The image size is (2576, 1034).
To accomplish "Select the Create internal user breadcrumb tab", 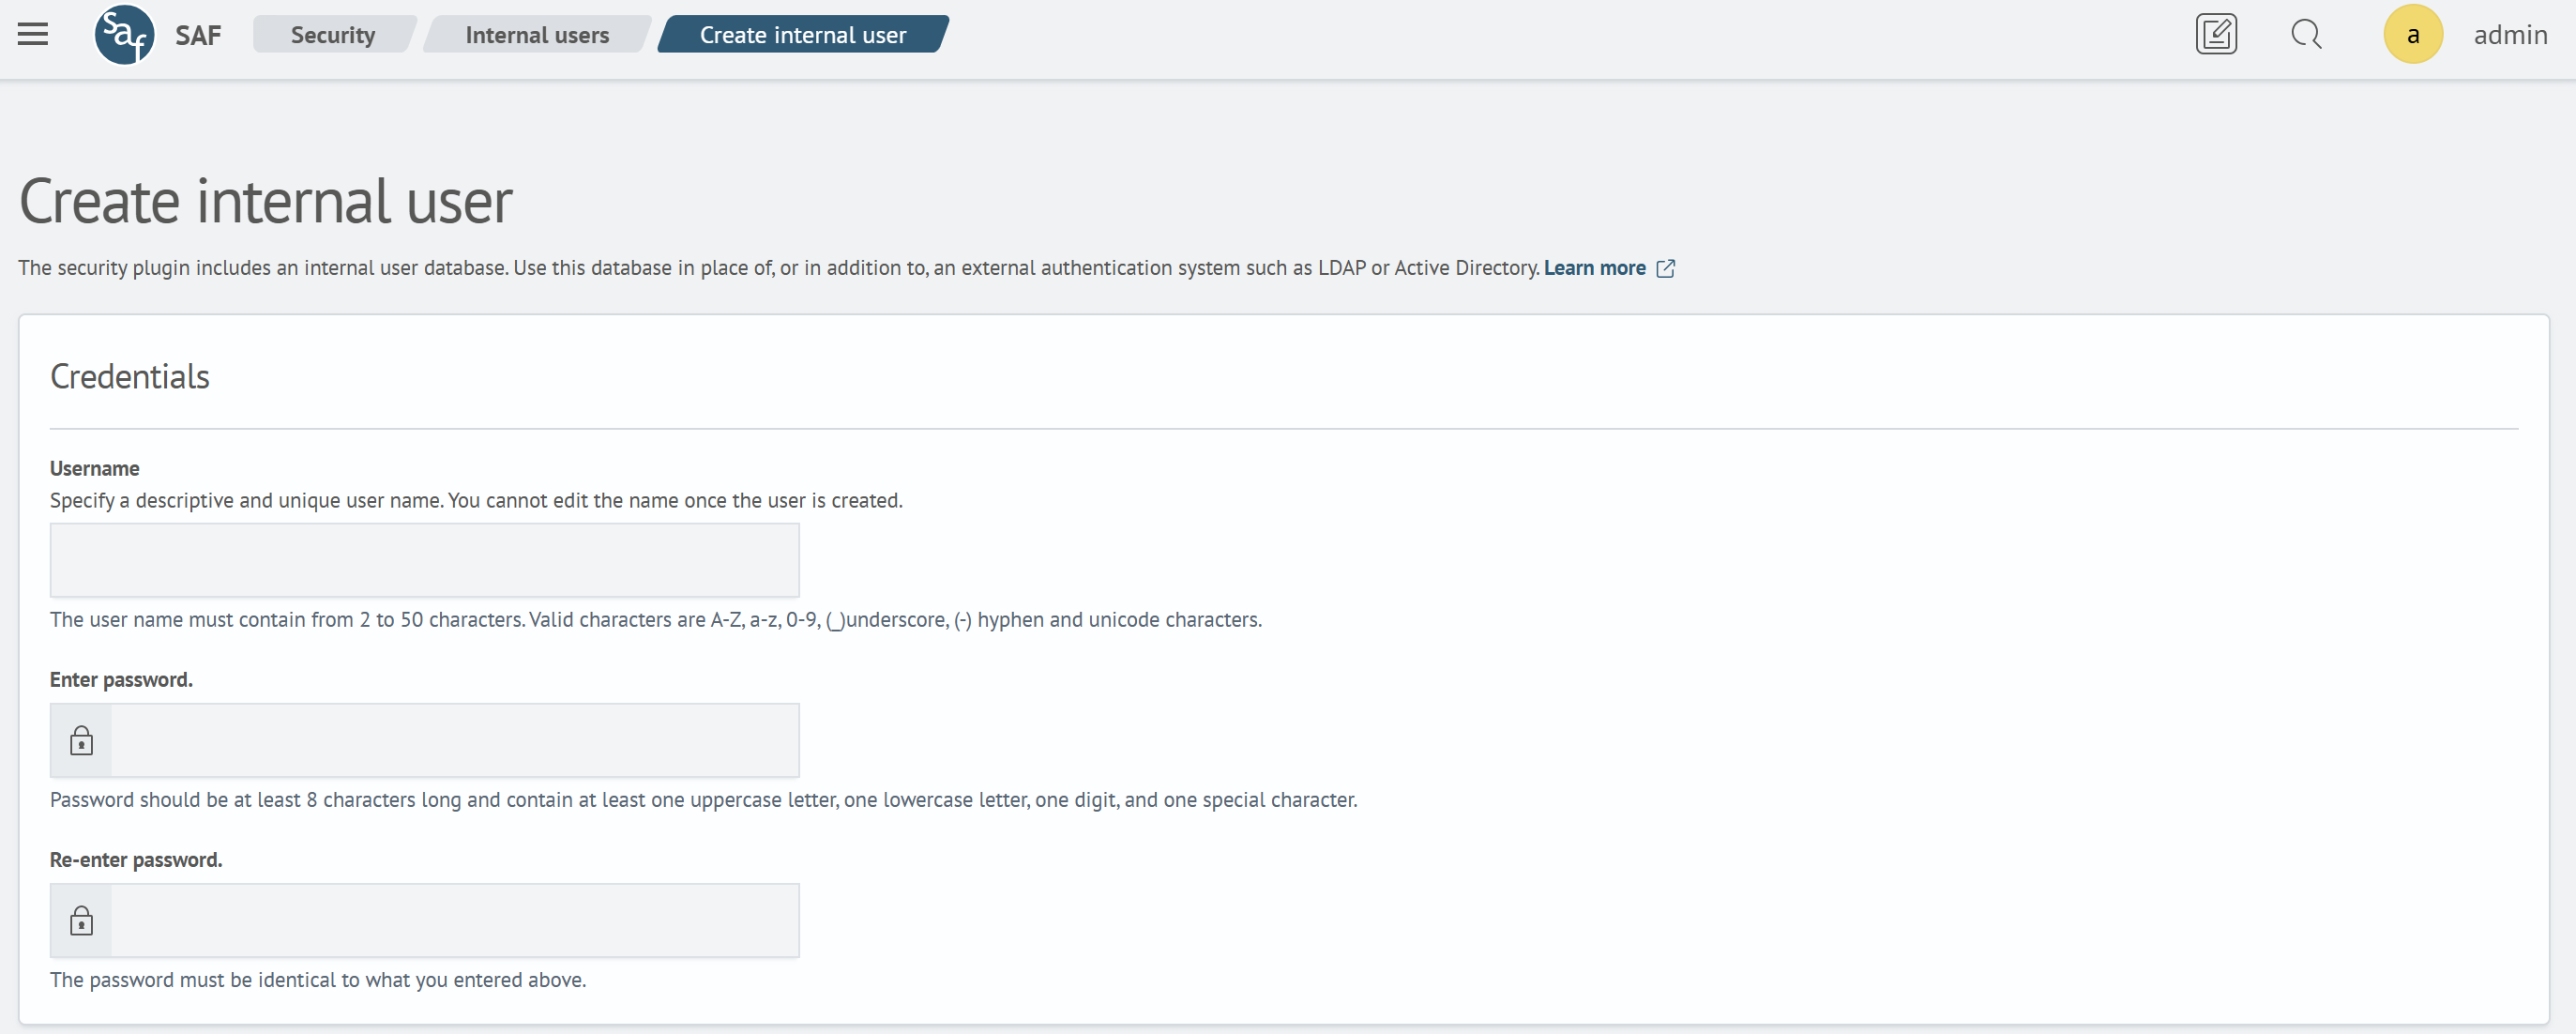I will pos(803,33).
